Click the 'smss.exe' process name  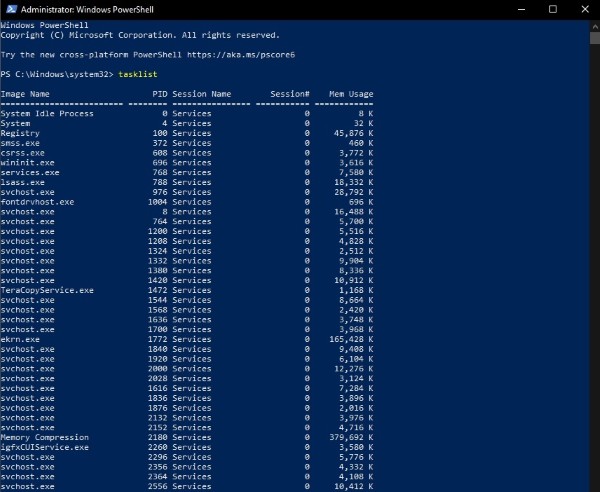20,143
